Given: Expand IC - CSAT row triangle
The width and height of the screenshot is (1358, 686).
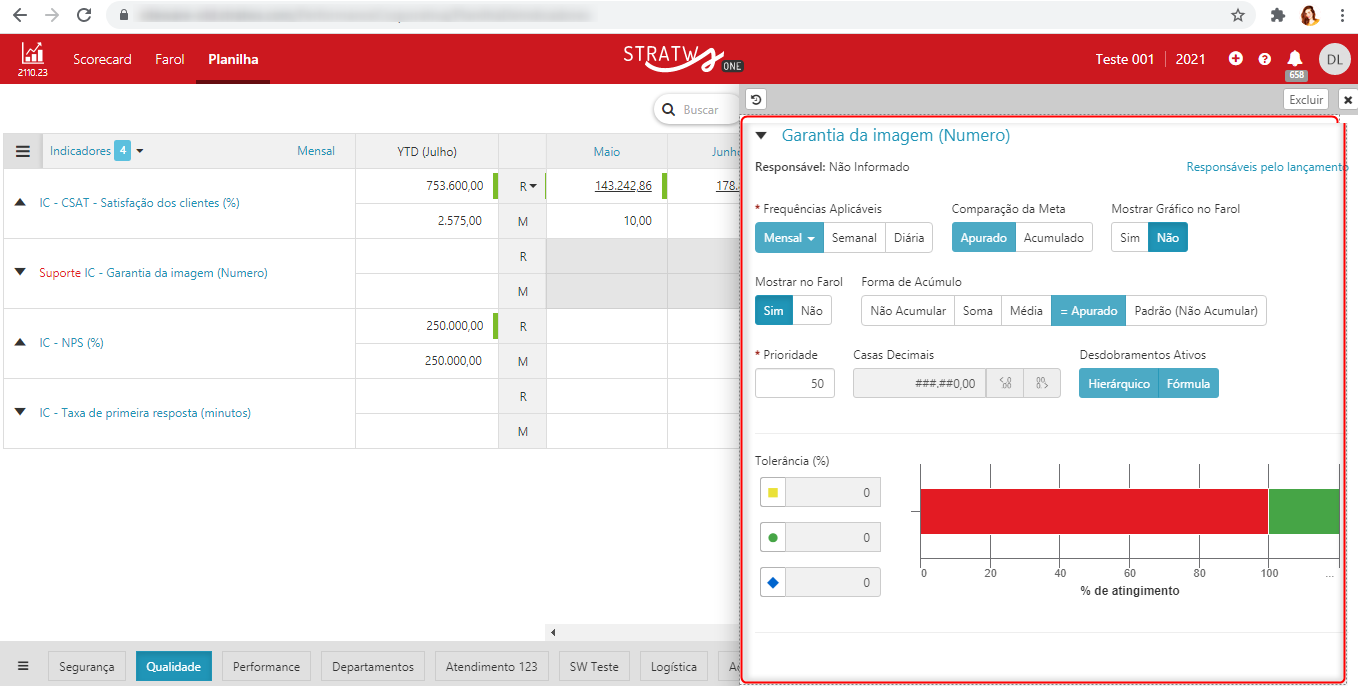Looking at the screenshot, I should click(x=20, y=202).
